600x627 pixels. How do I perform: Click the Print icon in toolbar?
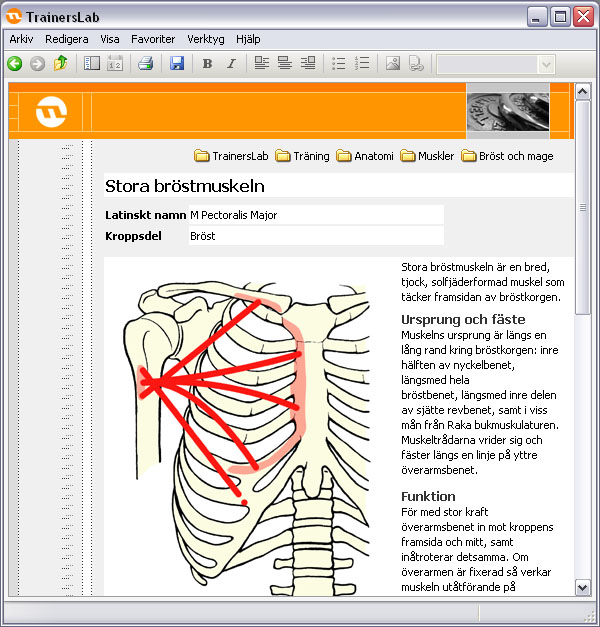[x=145, y=64]
